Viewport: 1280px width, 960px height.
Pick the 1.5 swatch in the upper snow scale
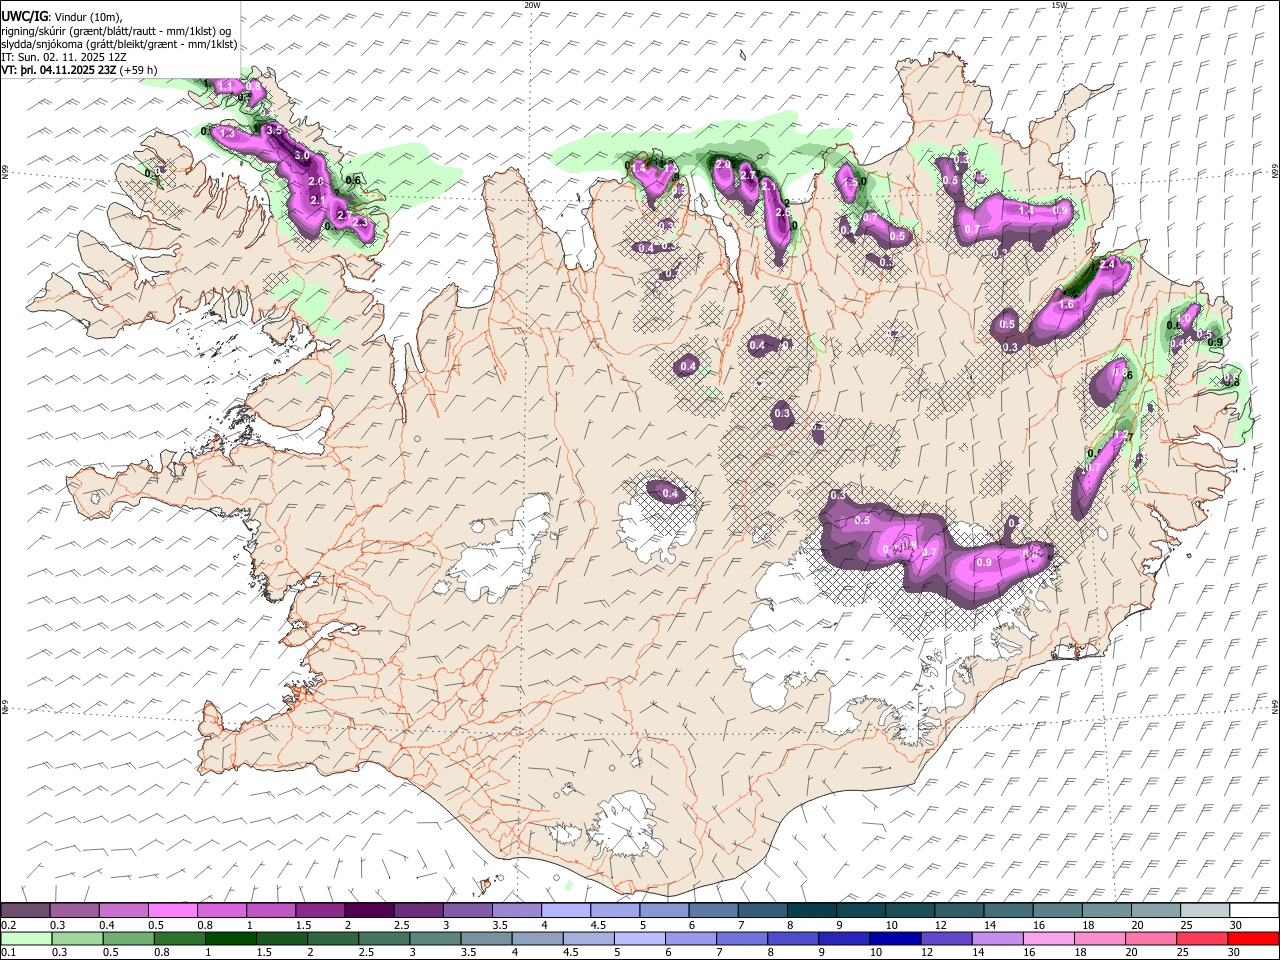319,910
